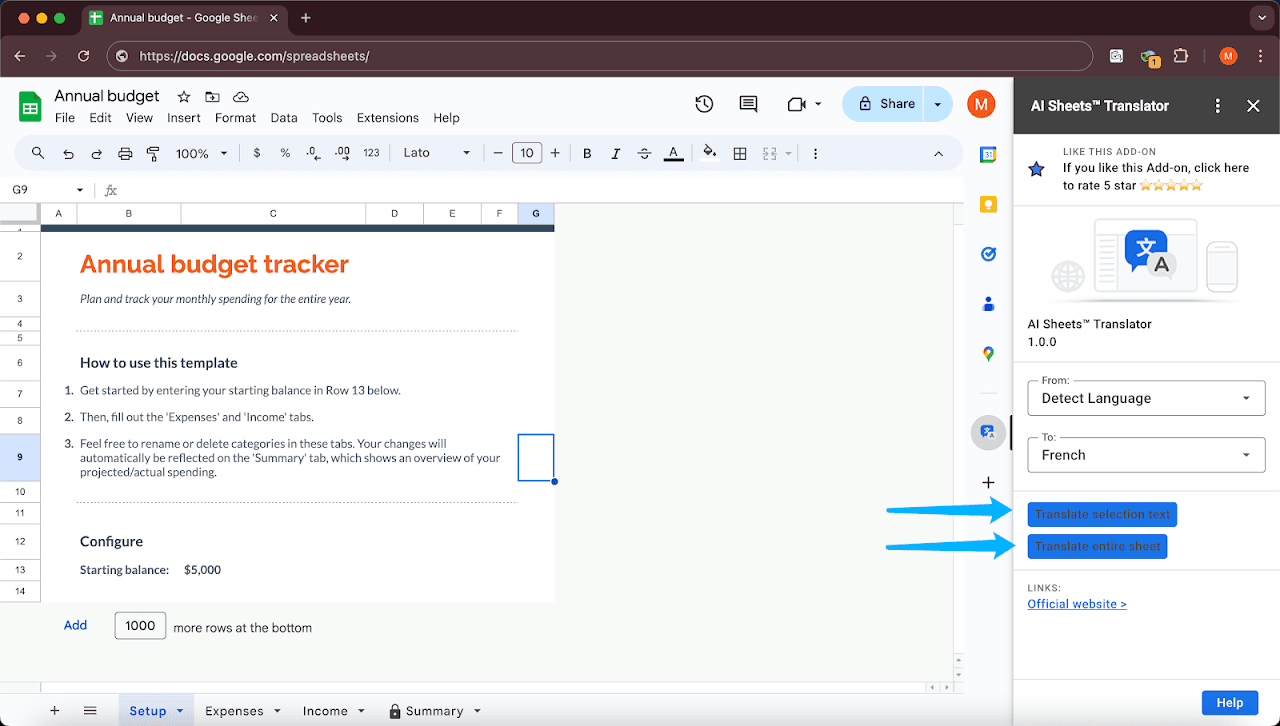
Task: Open Google Keep in the side panel
Action: click(988, 204)
